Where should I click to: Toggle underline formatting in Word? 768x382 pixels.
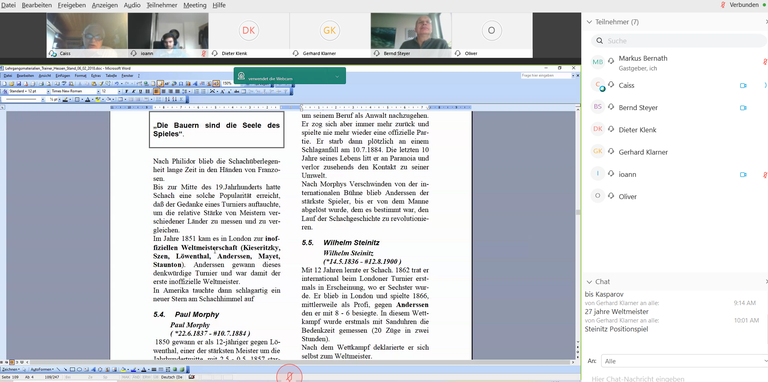(141, 91)
